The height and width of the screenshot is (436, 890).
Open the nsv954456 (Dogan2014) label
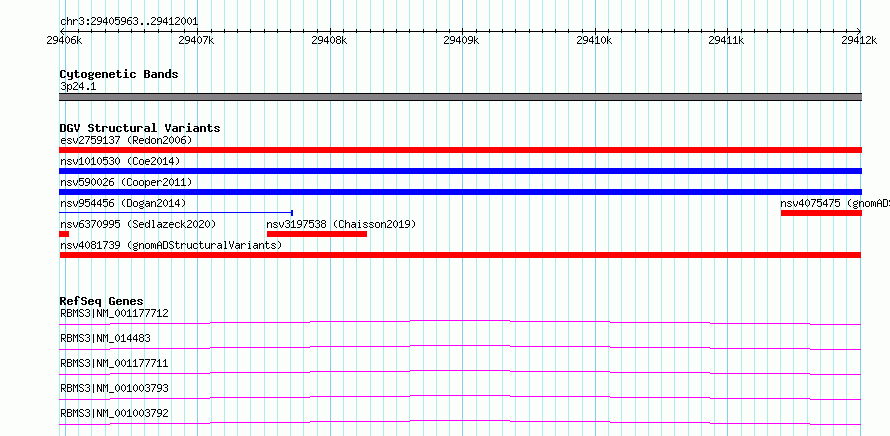pyautogui.click(x=123, y=203)
